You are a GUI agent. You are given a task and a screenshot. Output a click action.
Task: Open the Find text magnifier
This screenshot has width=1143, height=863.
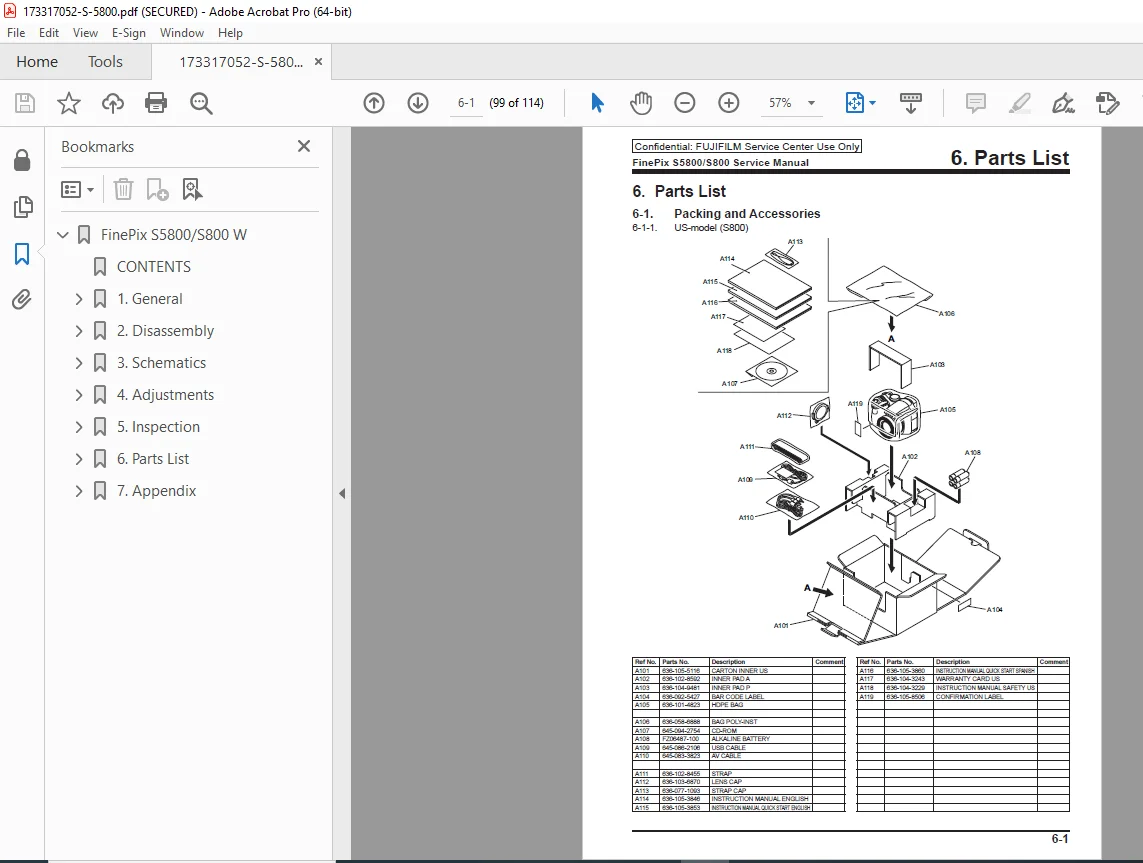click(200, 103)
